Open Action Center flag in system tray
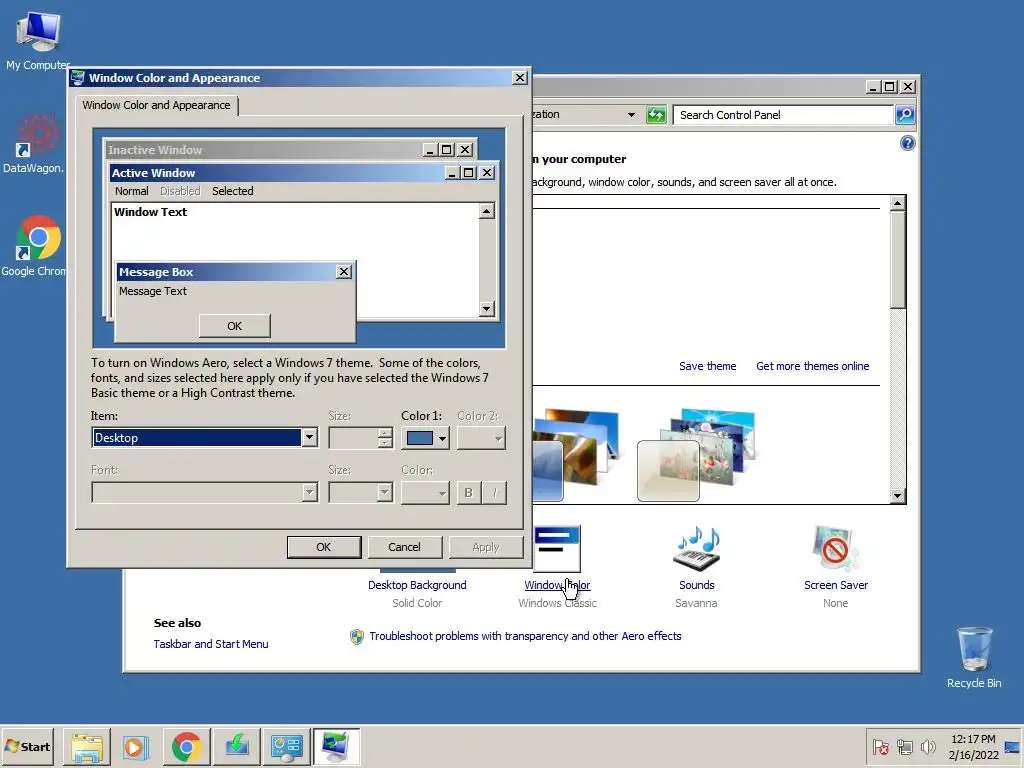This screenshot has width=1024, height=768. click(880, 746)
